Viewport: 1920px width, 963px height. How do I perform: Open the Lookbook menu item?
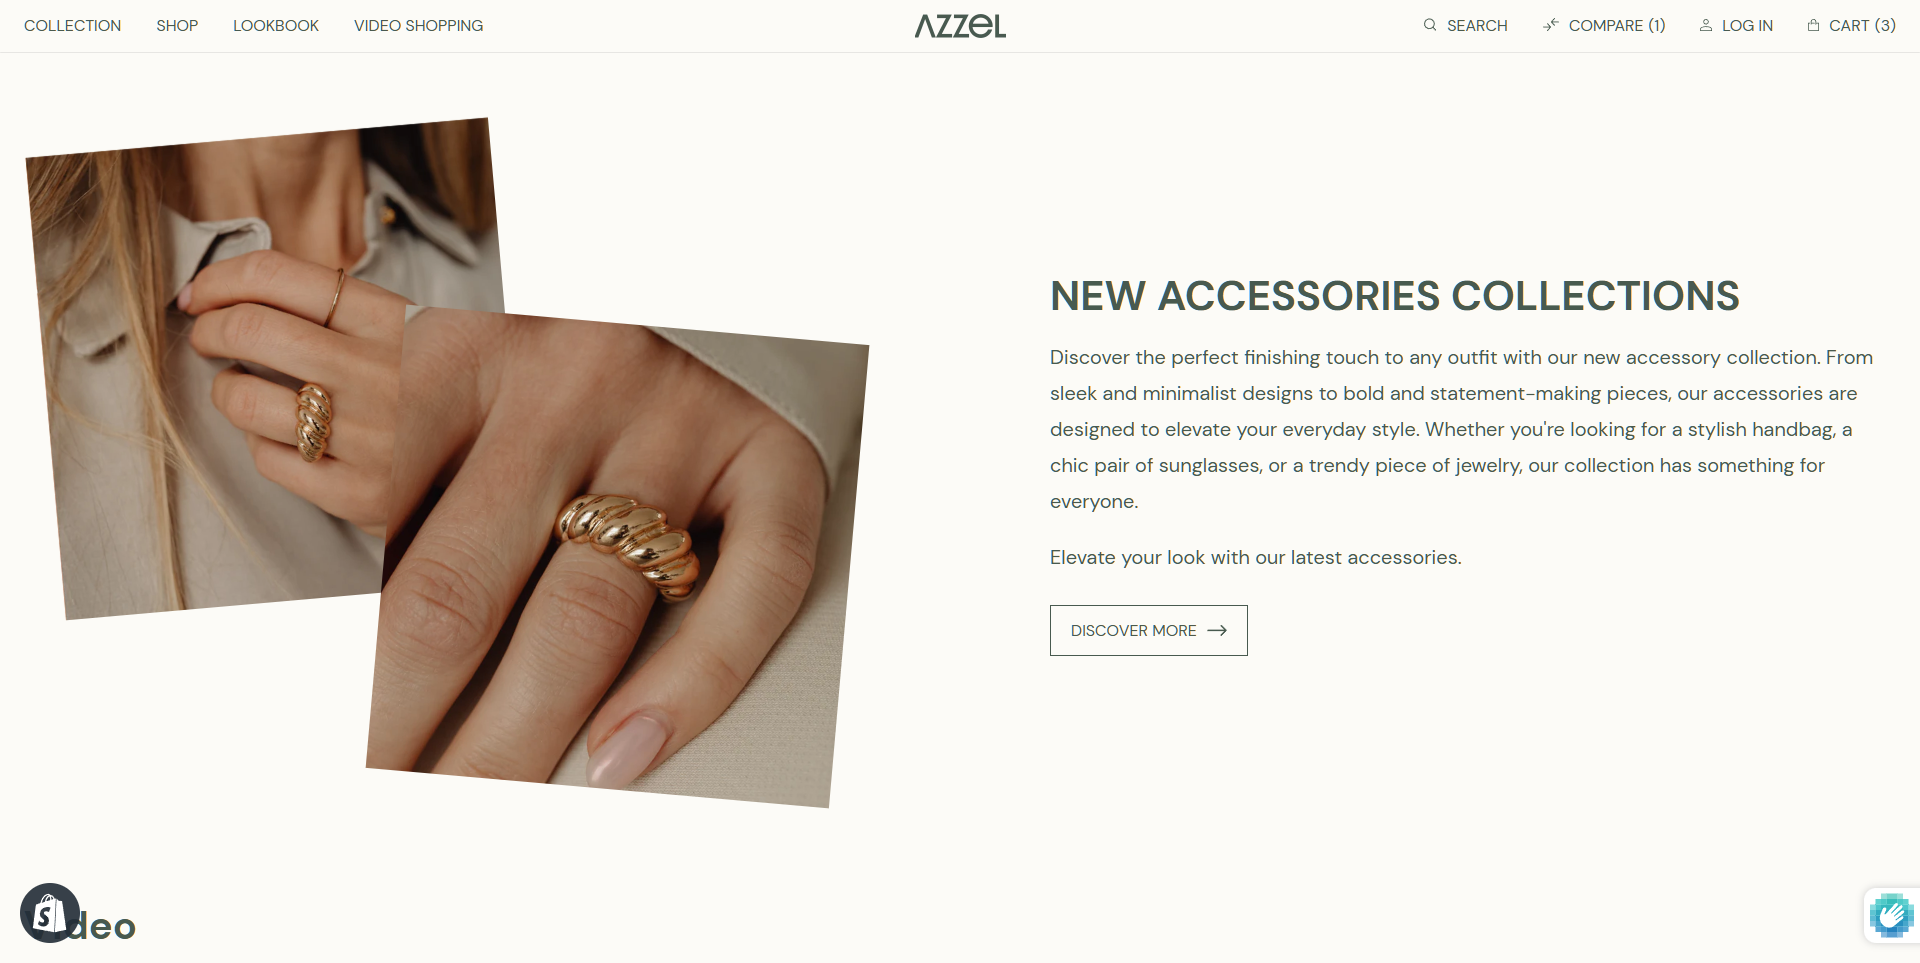pos(276,25)
